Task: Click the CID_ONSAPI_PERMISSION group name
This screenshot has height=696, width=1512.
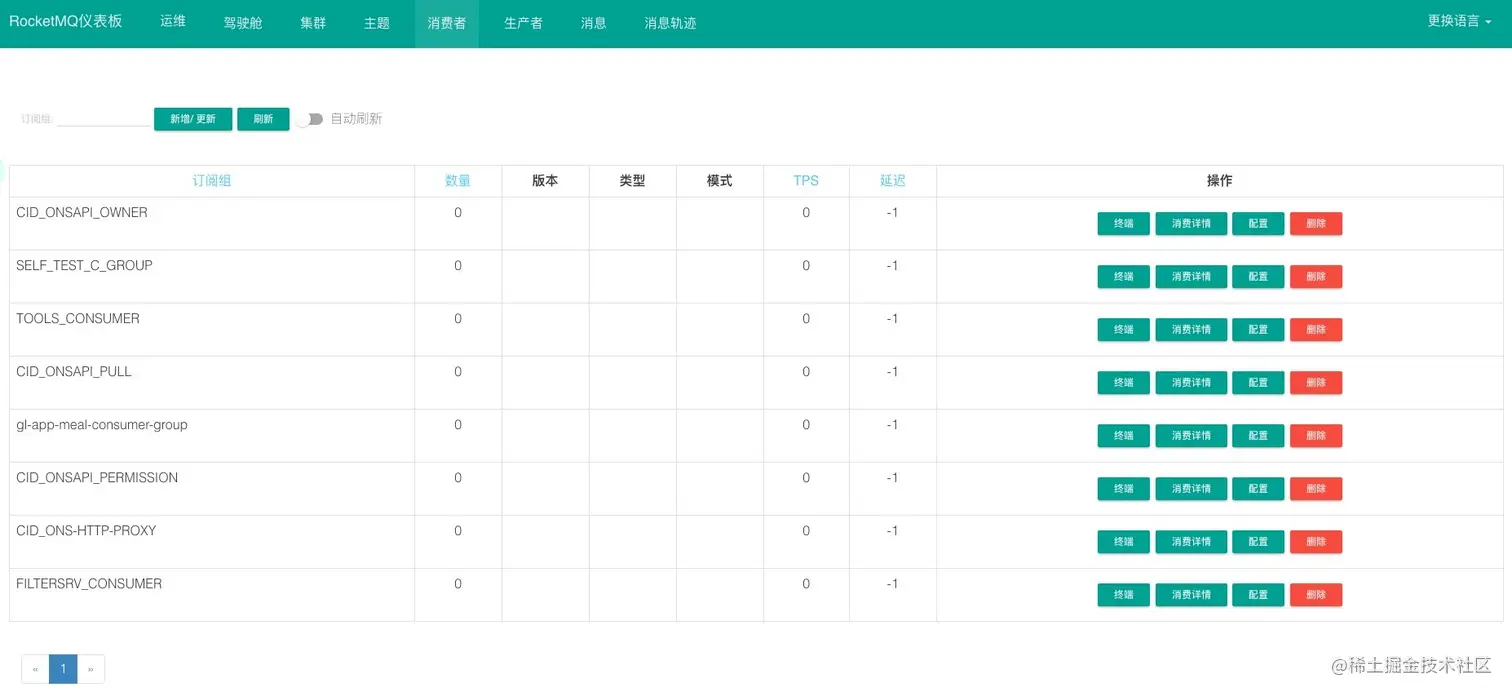Action: (97, 478)
